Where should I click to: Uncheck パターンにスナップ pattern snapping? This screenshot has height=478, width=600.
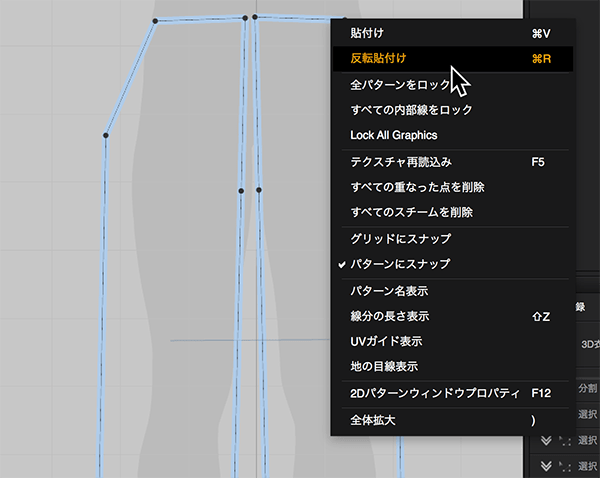tap(400, 264)
